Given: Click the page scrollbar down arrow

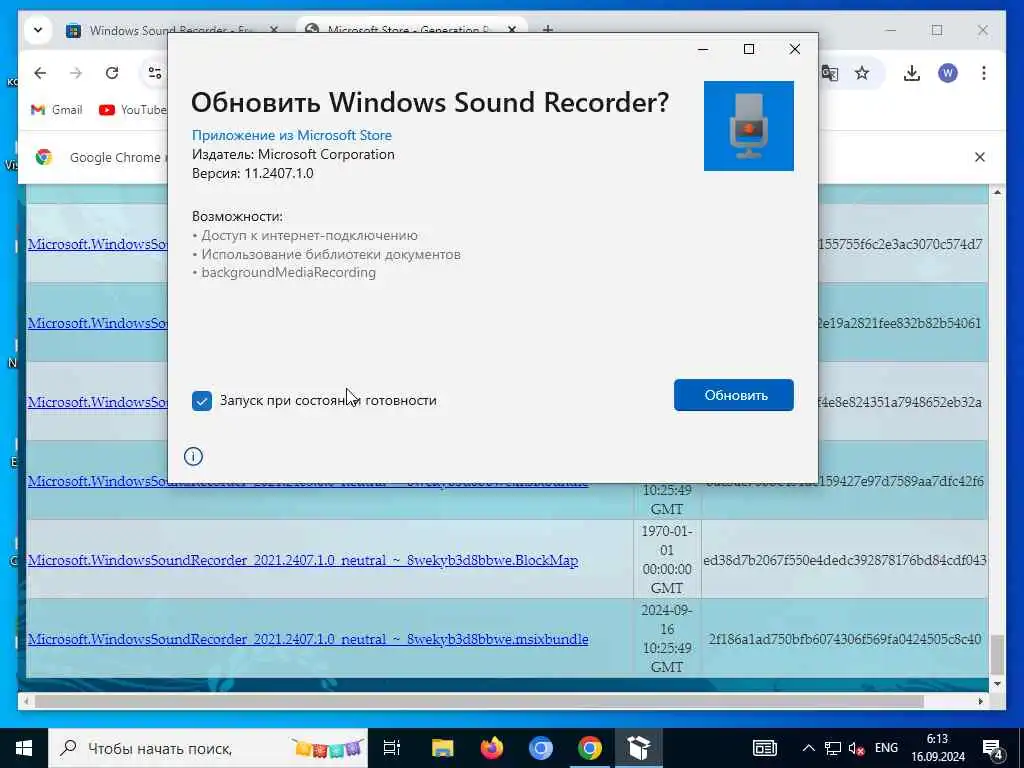Looking at the screenshot, I should tap(997, 684).
